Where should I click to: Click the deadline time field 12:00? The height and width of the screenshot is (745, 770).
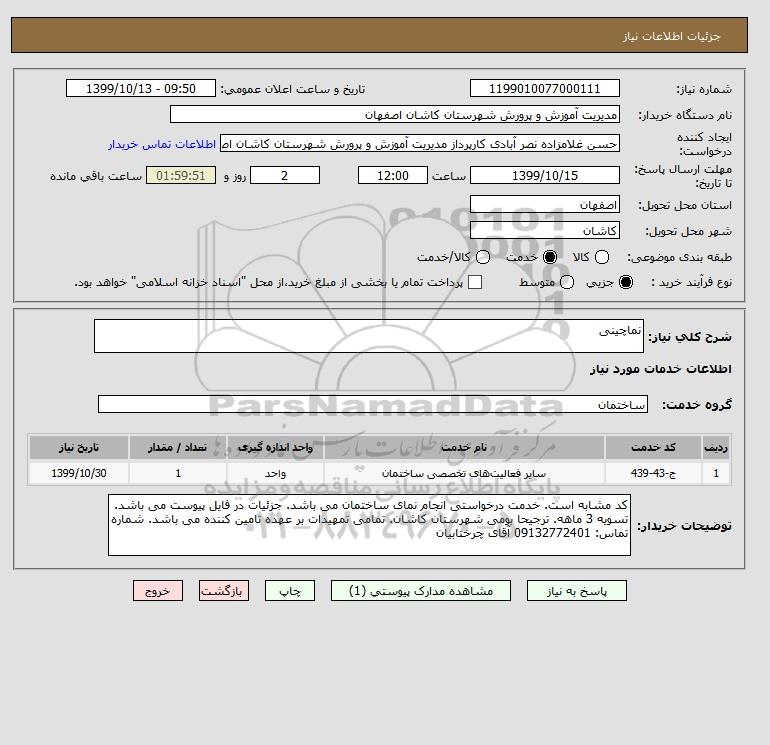pos(393,175)
